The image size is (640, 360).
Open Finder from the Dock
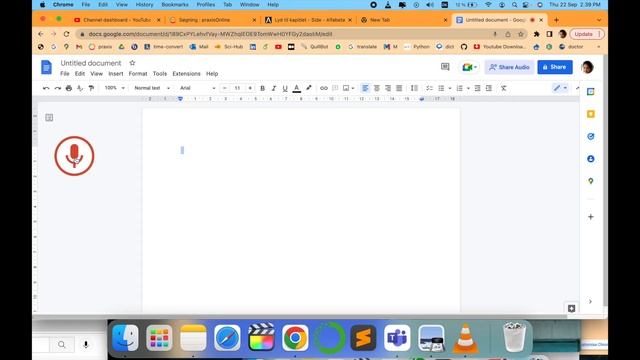coord(125,338)
